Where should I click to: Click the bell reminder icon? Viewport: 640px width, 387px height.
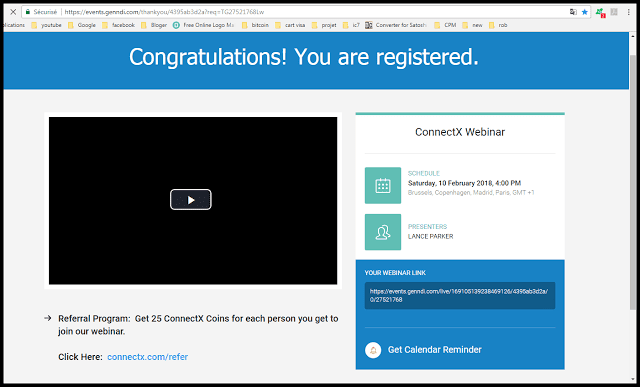coord(373,350)
